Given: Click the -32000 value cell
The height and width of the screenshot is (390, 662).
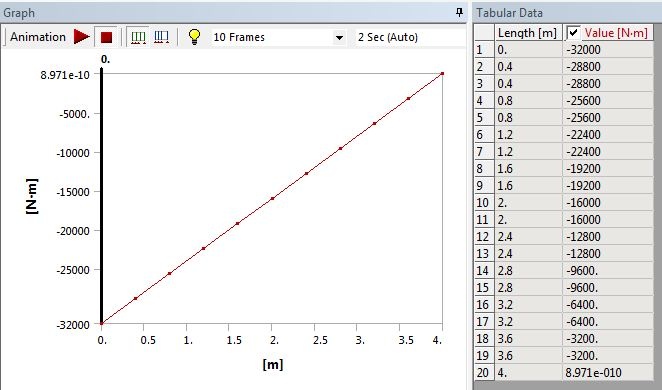Looking at the screenshot, I should pyautogui.click(x=608, y=50).
